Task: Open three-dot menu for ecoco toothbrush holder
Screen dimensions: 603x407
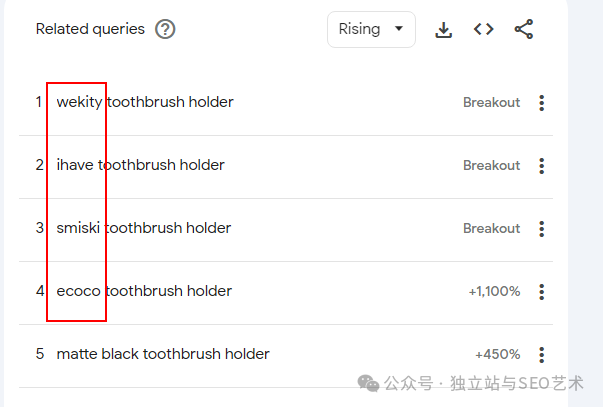Action: [542, 292]
